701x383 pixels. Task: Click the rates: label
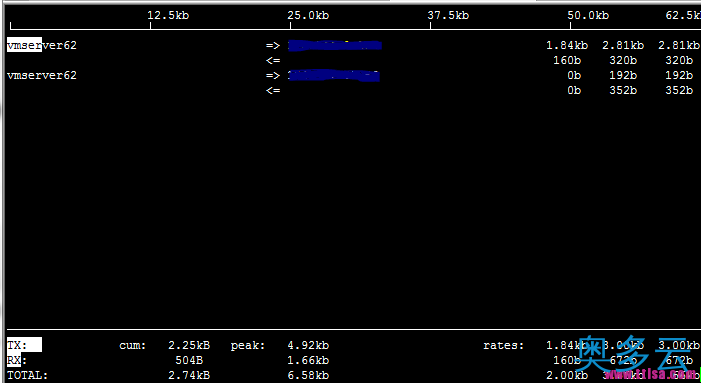(503, 345)
